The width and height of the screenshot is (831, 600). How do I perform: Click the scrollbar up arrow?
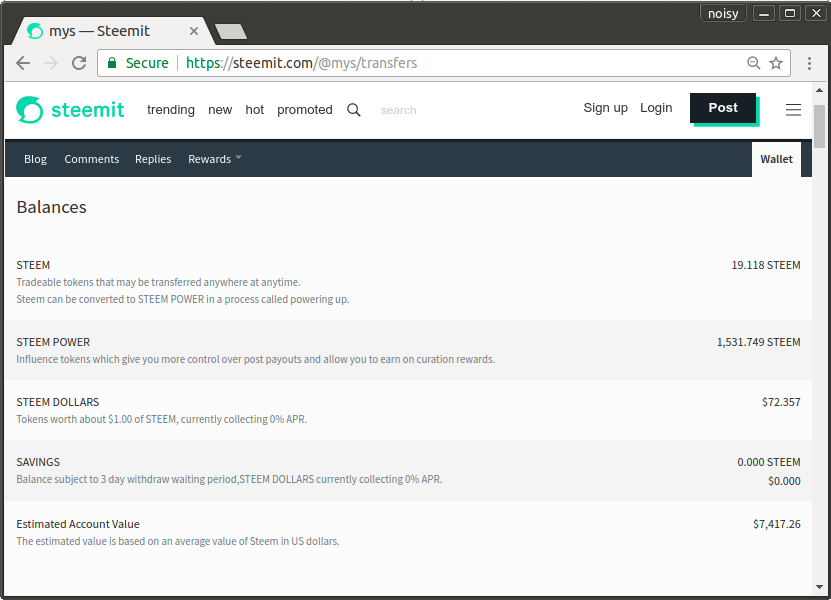pos(819,90)
